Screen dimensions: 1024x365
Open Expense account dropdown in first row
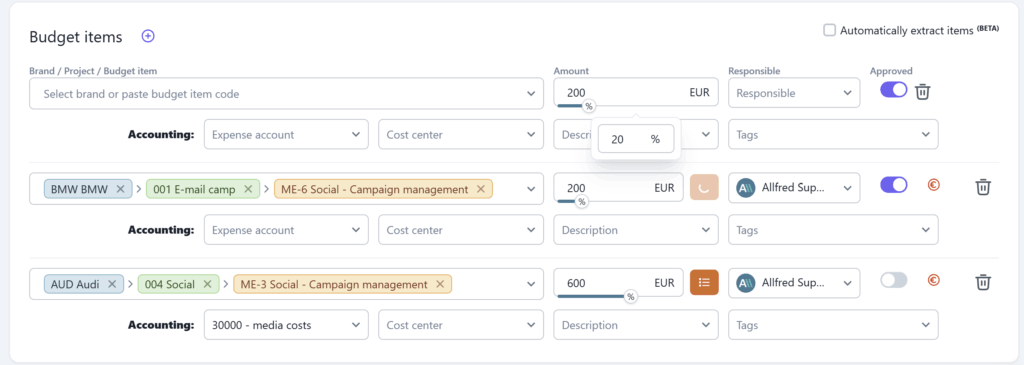click(x=287, y=135)
